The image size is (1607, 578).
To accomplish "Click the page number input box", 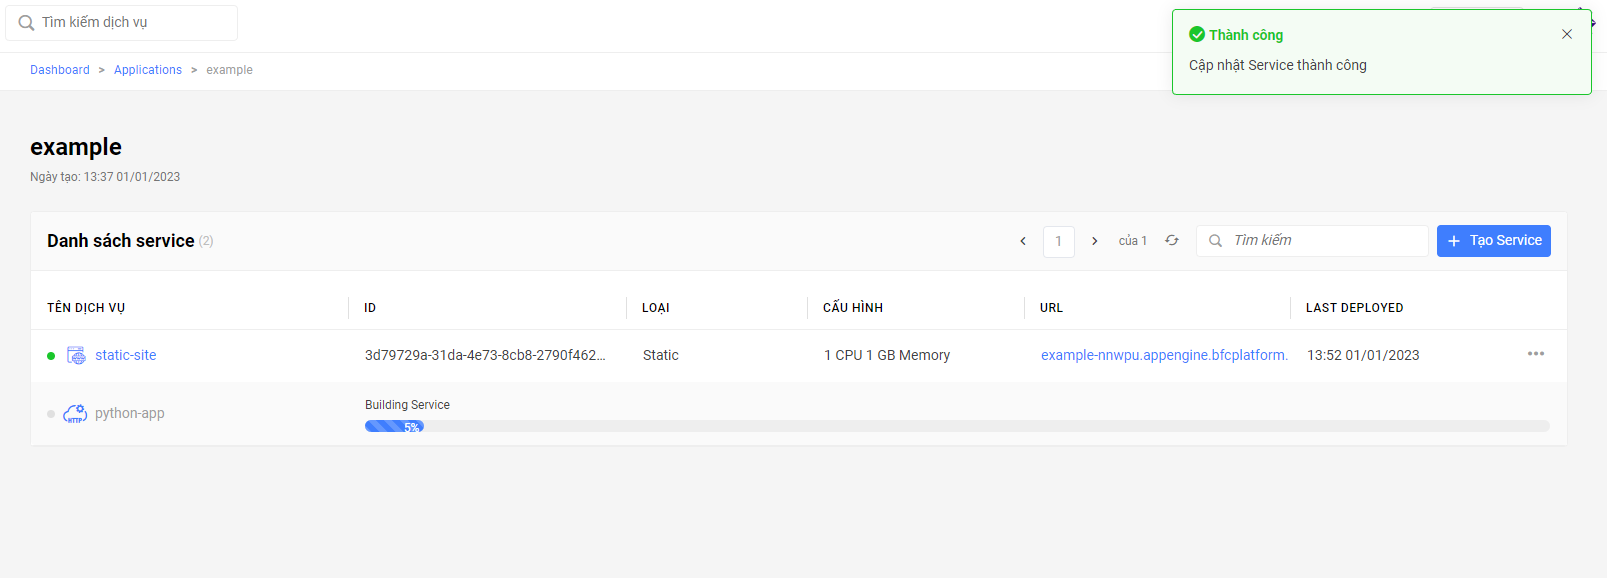I will [1058, 241].
